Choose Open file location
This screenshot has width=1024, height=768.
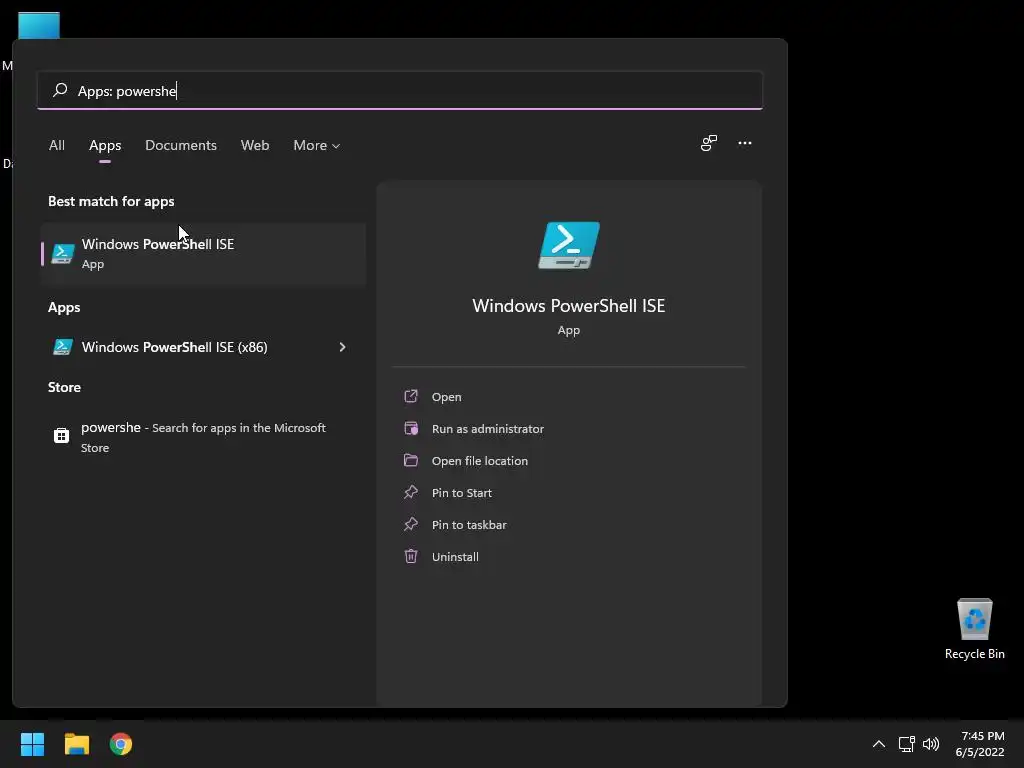[x=480, y=461]
